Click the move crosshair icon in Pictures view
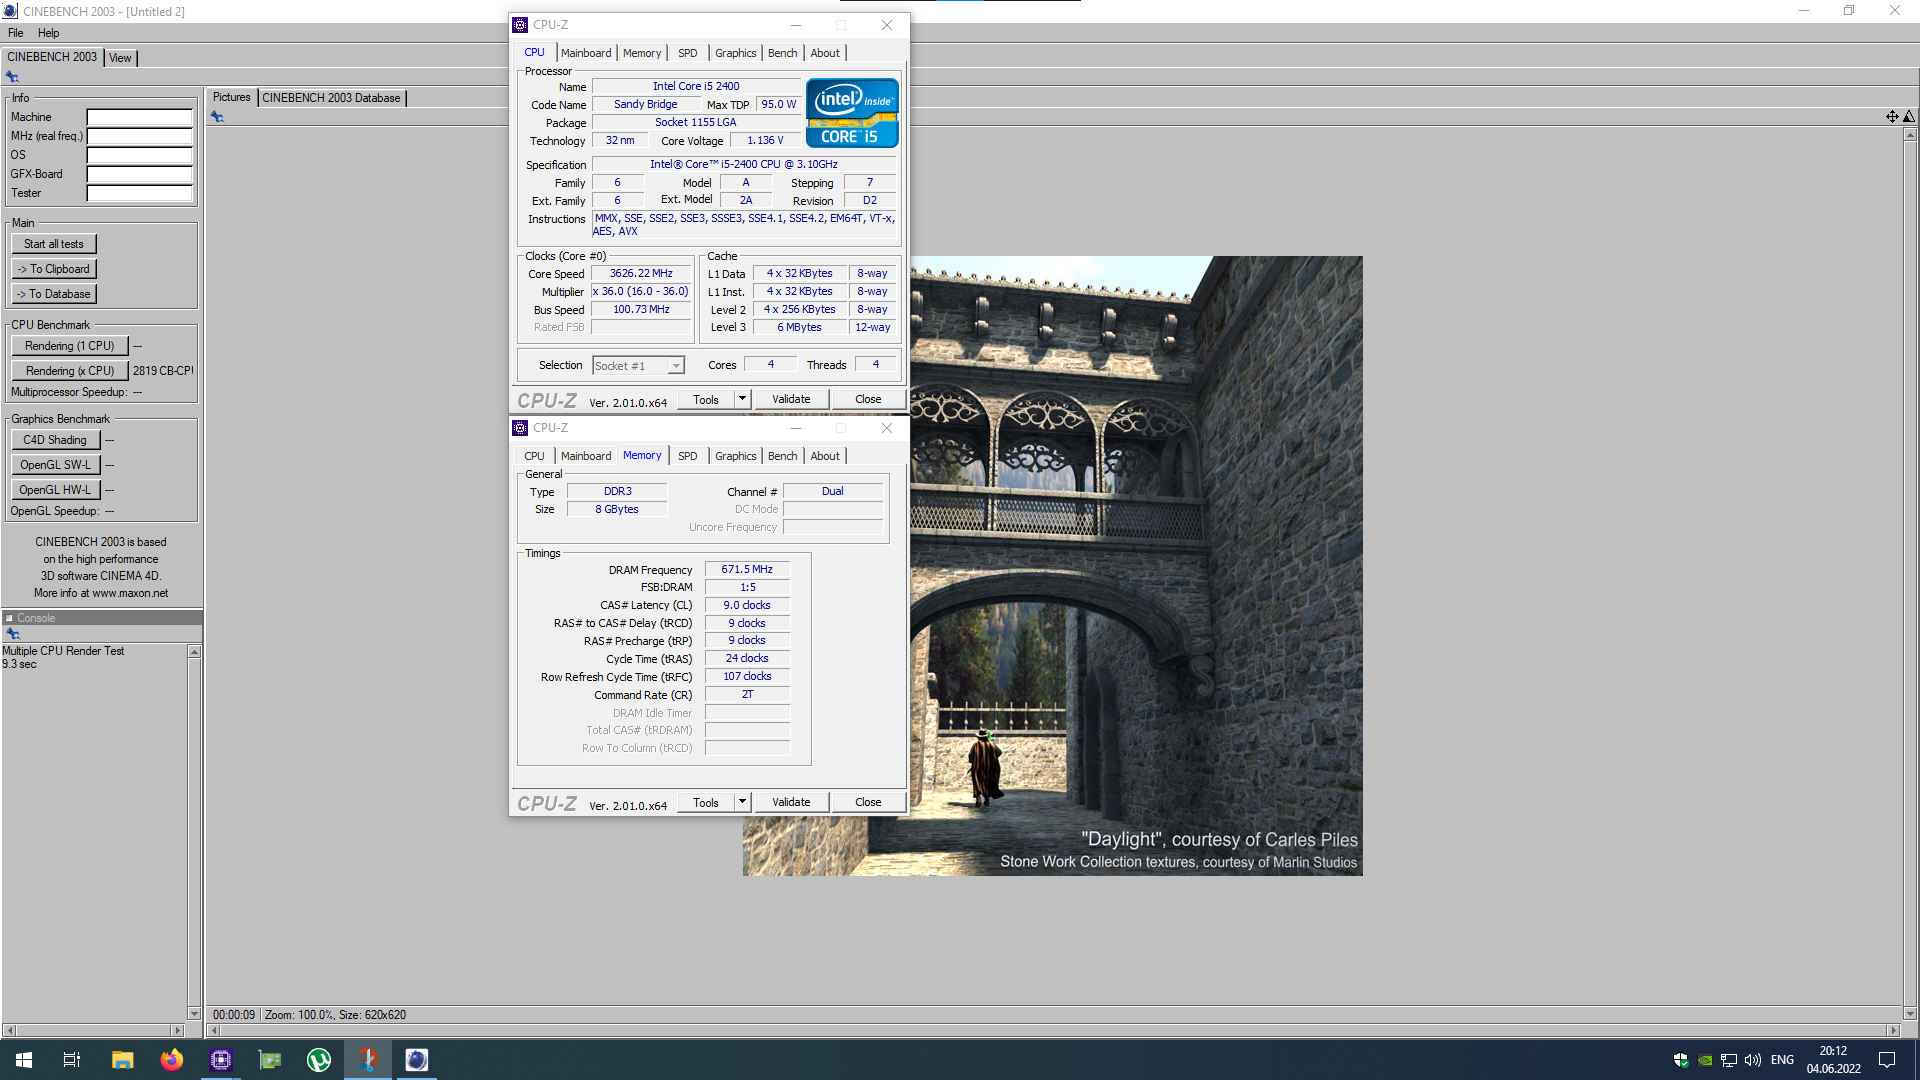 (1892, 117)
